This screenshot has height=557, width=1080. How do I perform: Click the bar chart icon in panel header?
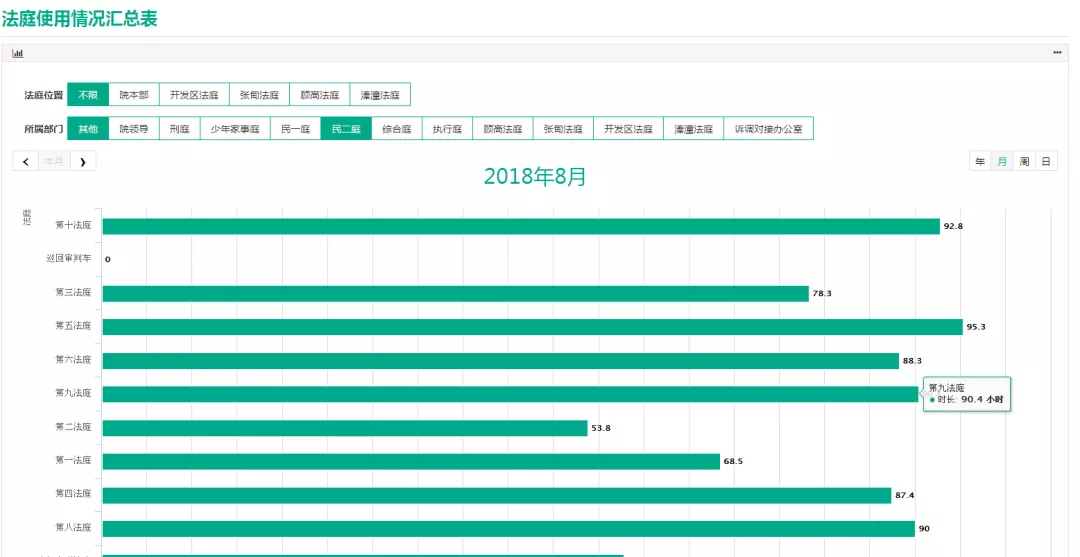pyautogui.click(x=18, y=53)
